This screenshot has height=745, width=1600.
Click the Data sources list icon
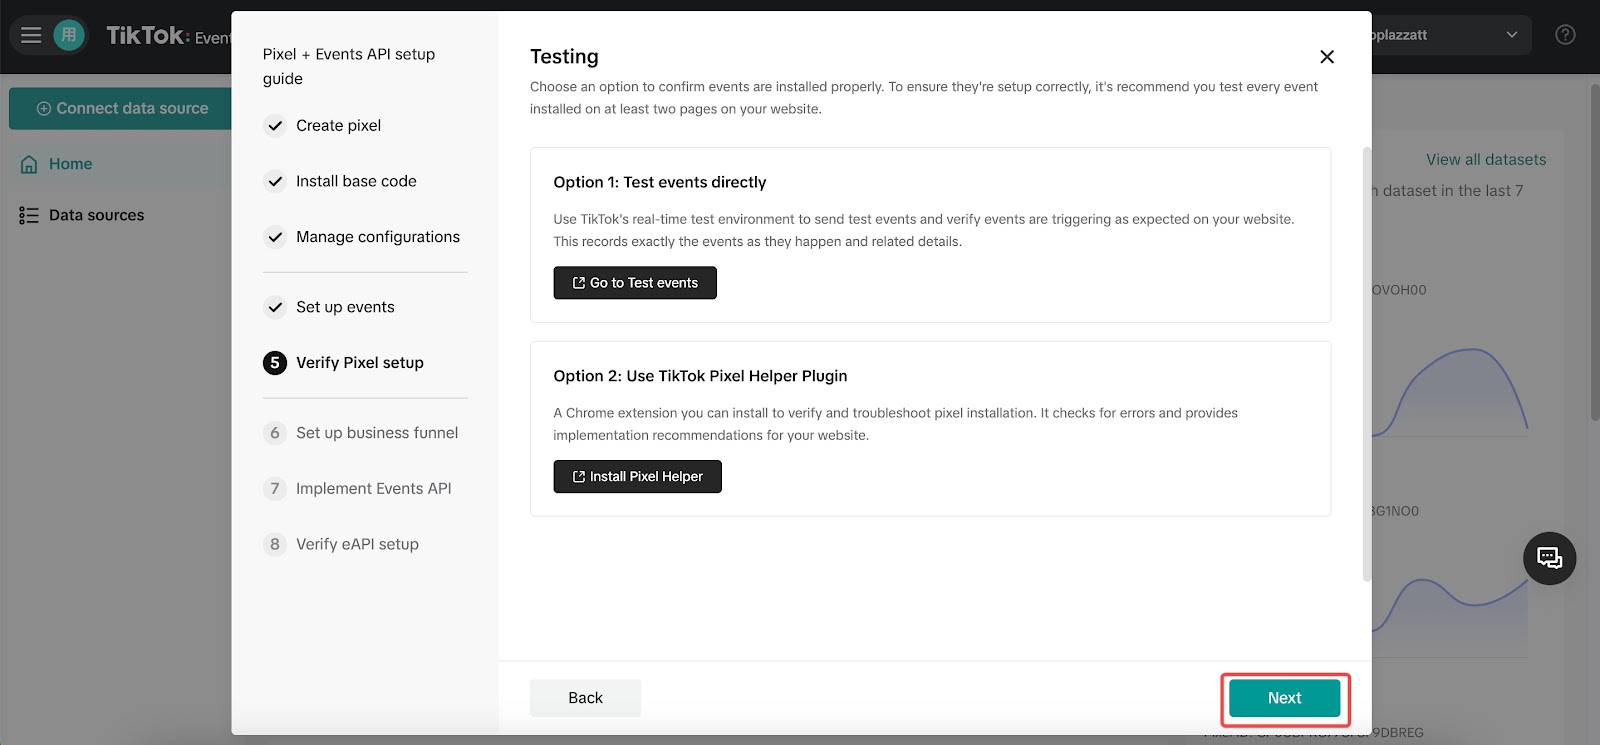29,215
